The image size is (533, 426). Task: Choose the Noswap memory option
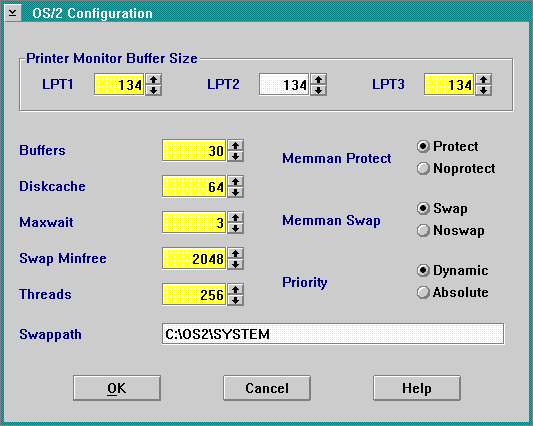click(x=450, y=231)
